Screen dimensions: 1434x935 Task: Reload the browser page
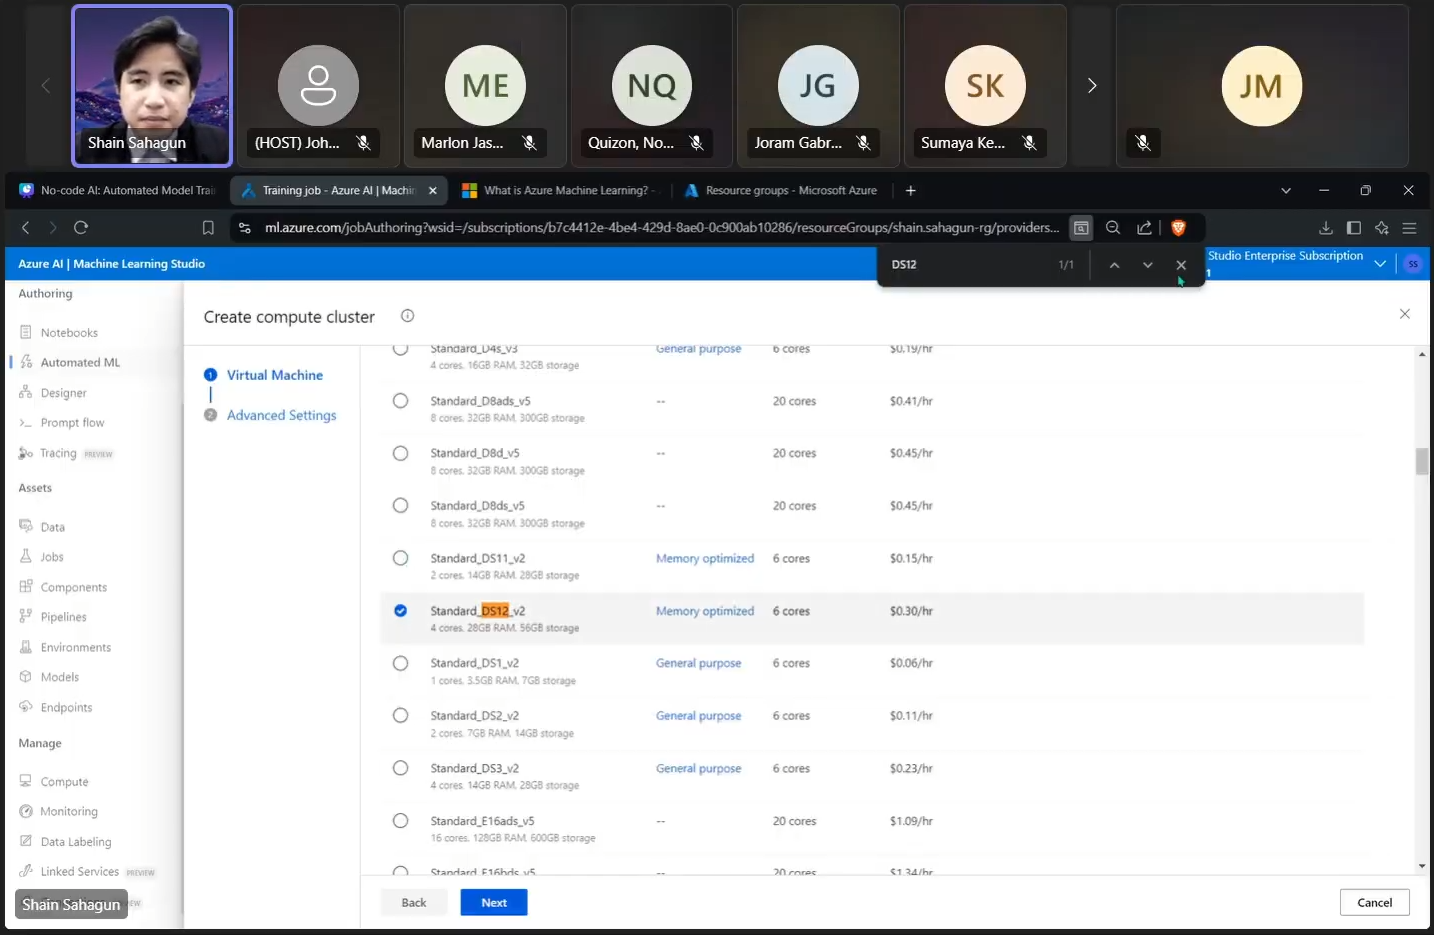[81, 228]
